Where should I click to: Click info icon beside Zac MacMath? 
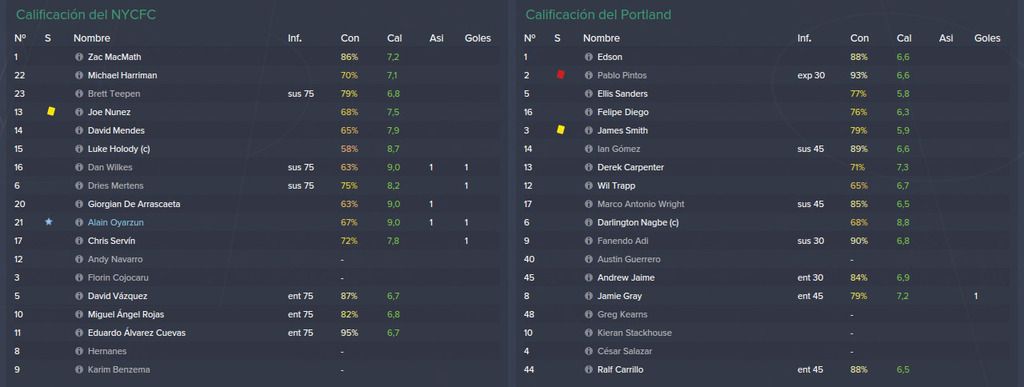79,57
